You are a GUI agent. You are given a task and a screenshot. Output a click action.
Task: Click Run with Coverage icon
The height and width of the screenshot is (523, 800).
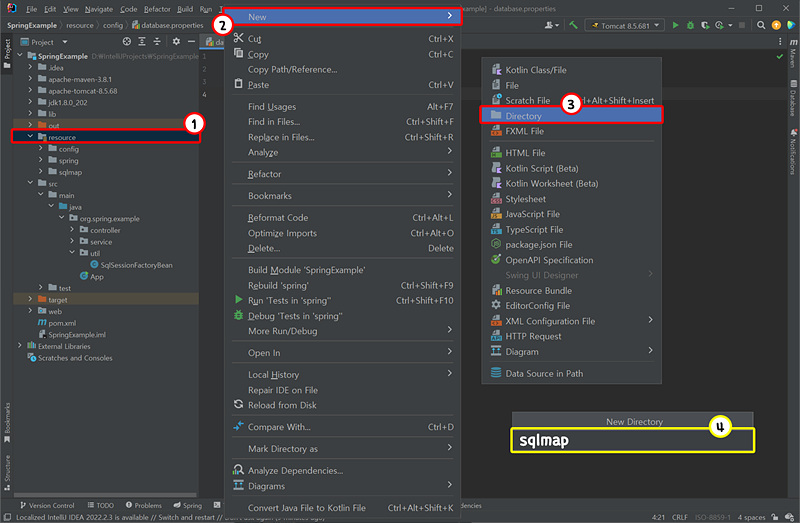(705, 25)
